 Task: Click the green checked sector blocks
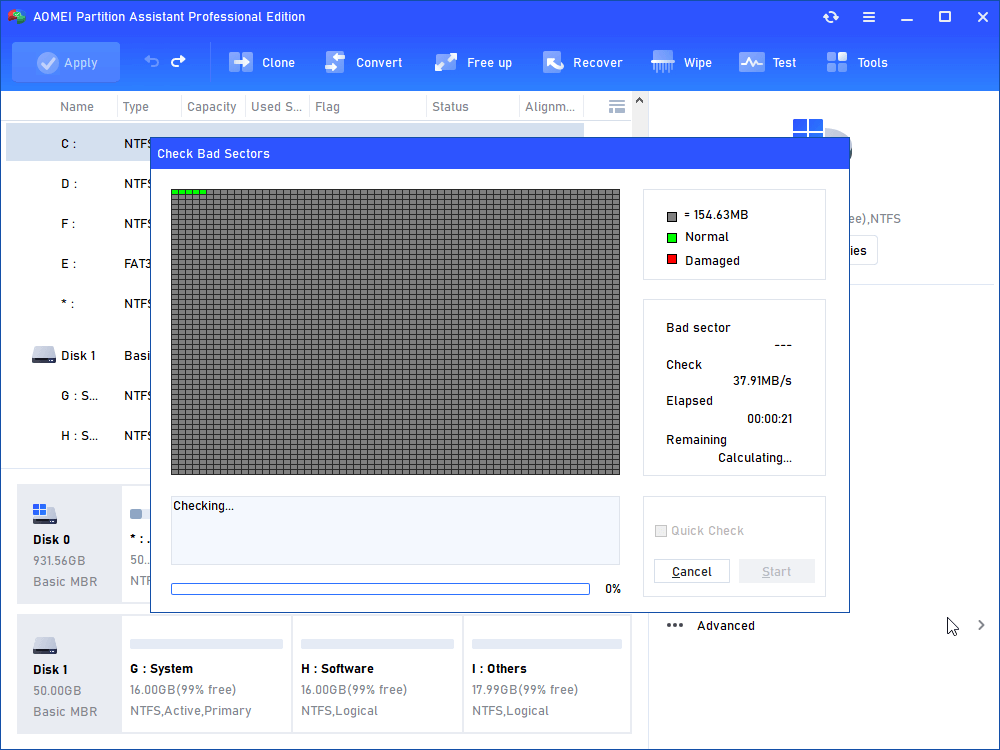(189, 192)
